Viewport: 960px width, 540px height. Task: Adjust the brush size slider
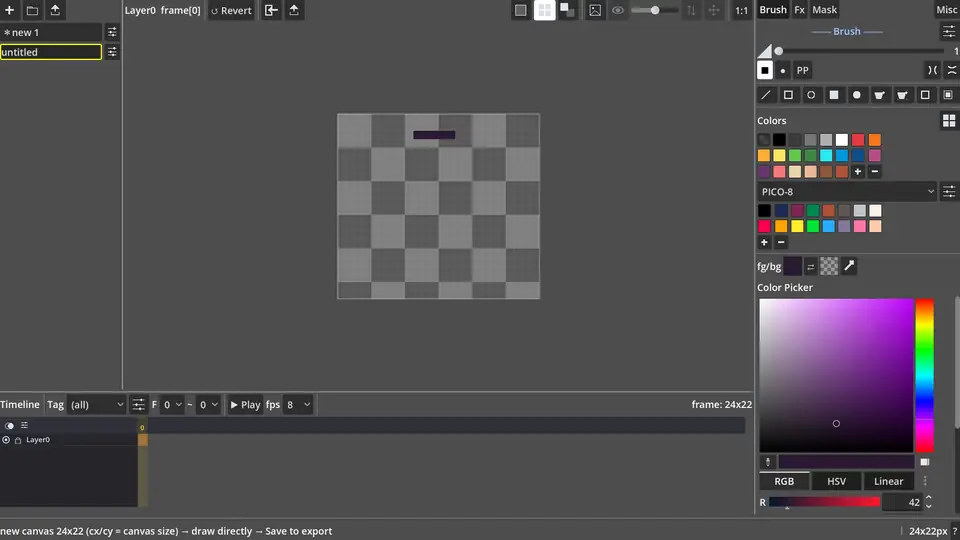pos(860,51)
